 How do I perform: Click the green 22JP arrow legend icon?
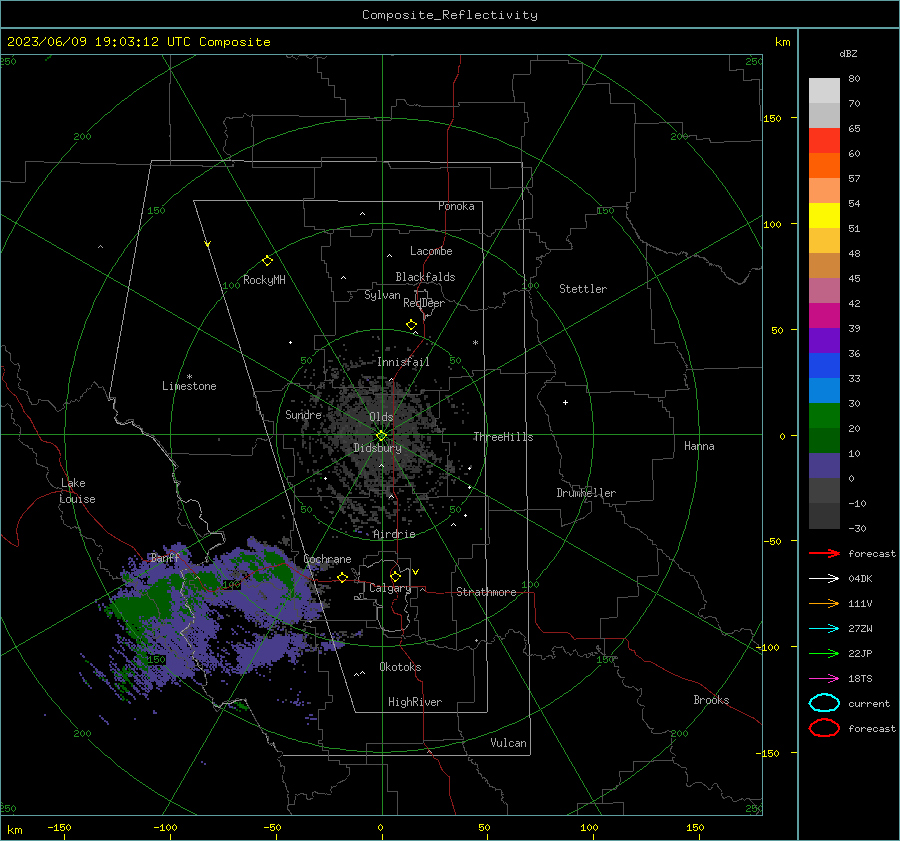pos(824,653)
